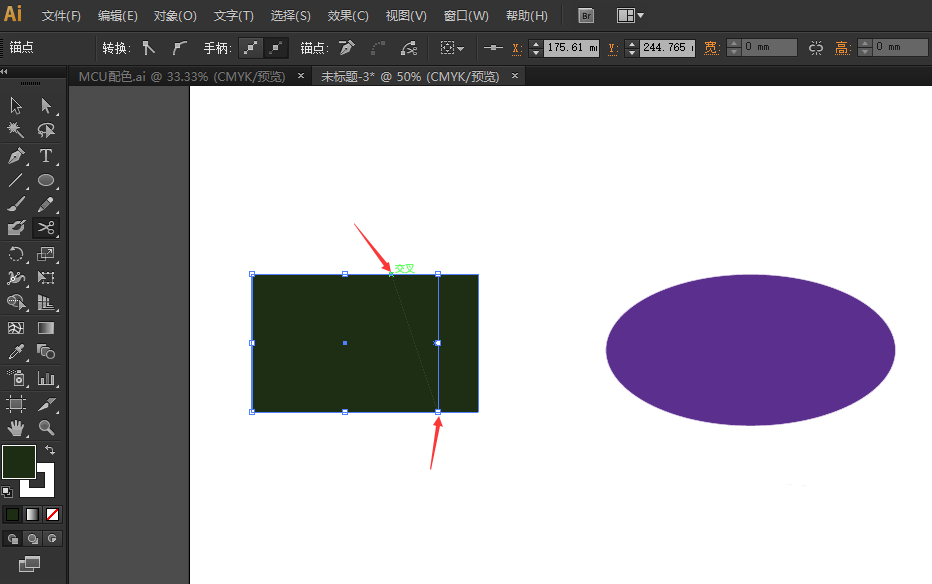This screenshot has width=932, height=584.
Task: Enable Draw Behind mode
Action: (x=33, y=539)
